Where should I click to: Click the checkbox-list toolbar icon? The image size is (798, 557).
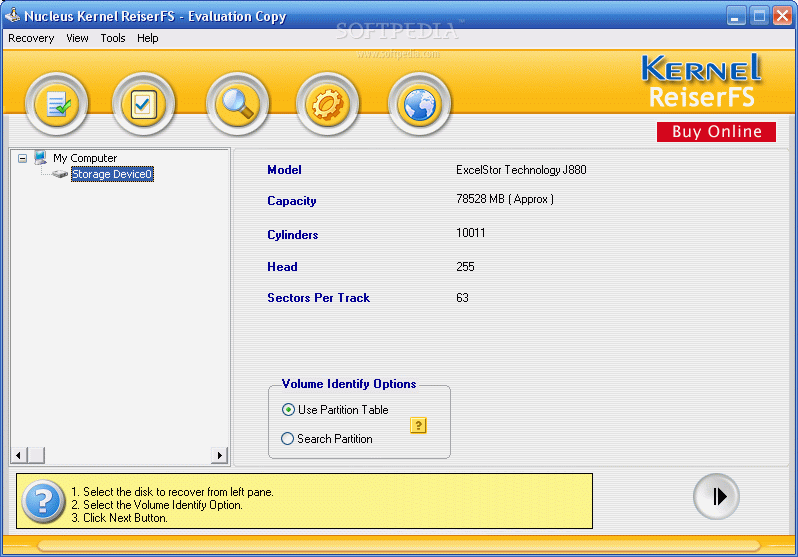click(144, 104)
